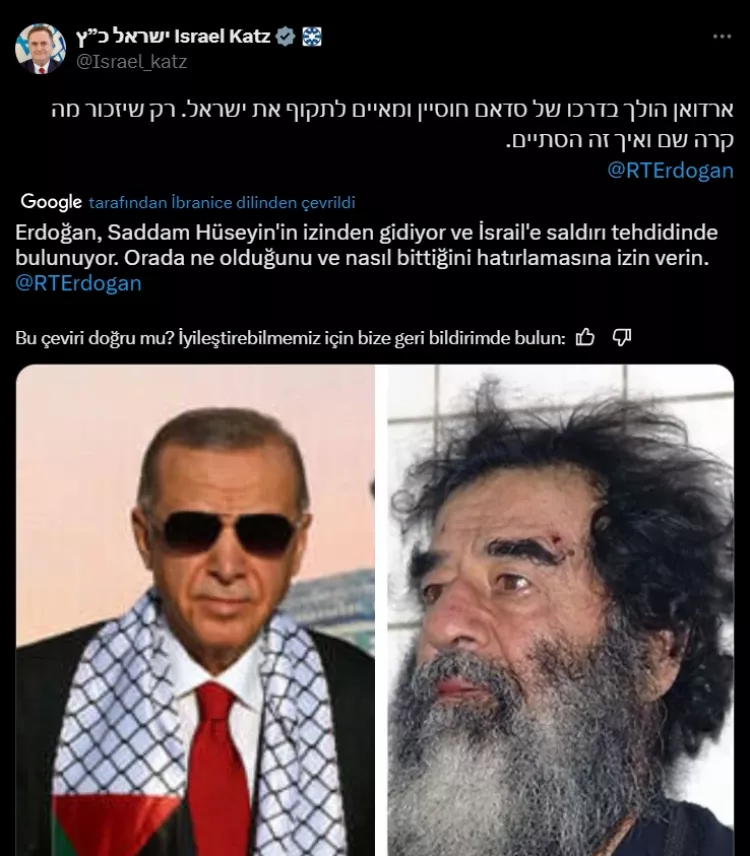Open the three-dot more options menu

point(722,37)
